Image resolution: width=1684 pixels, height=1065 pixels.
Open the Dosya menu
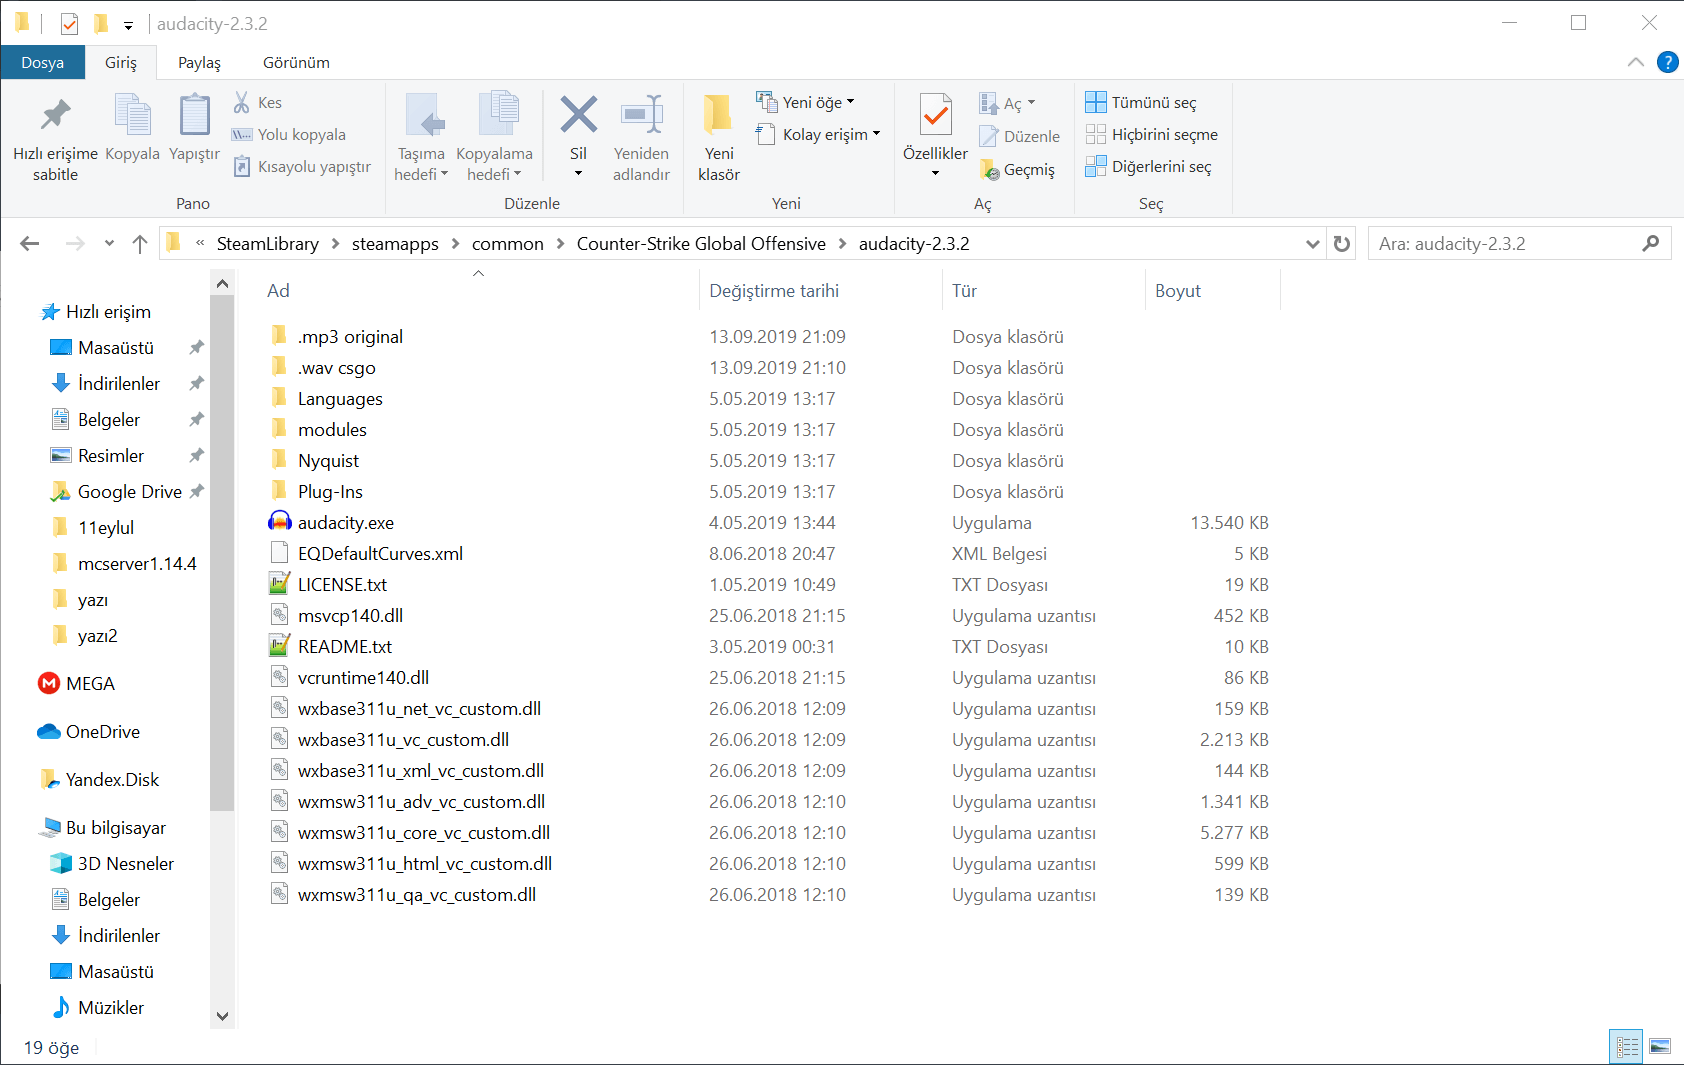(43, 62)
